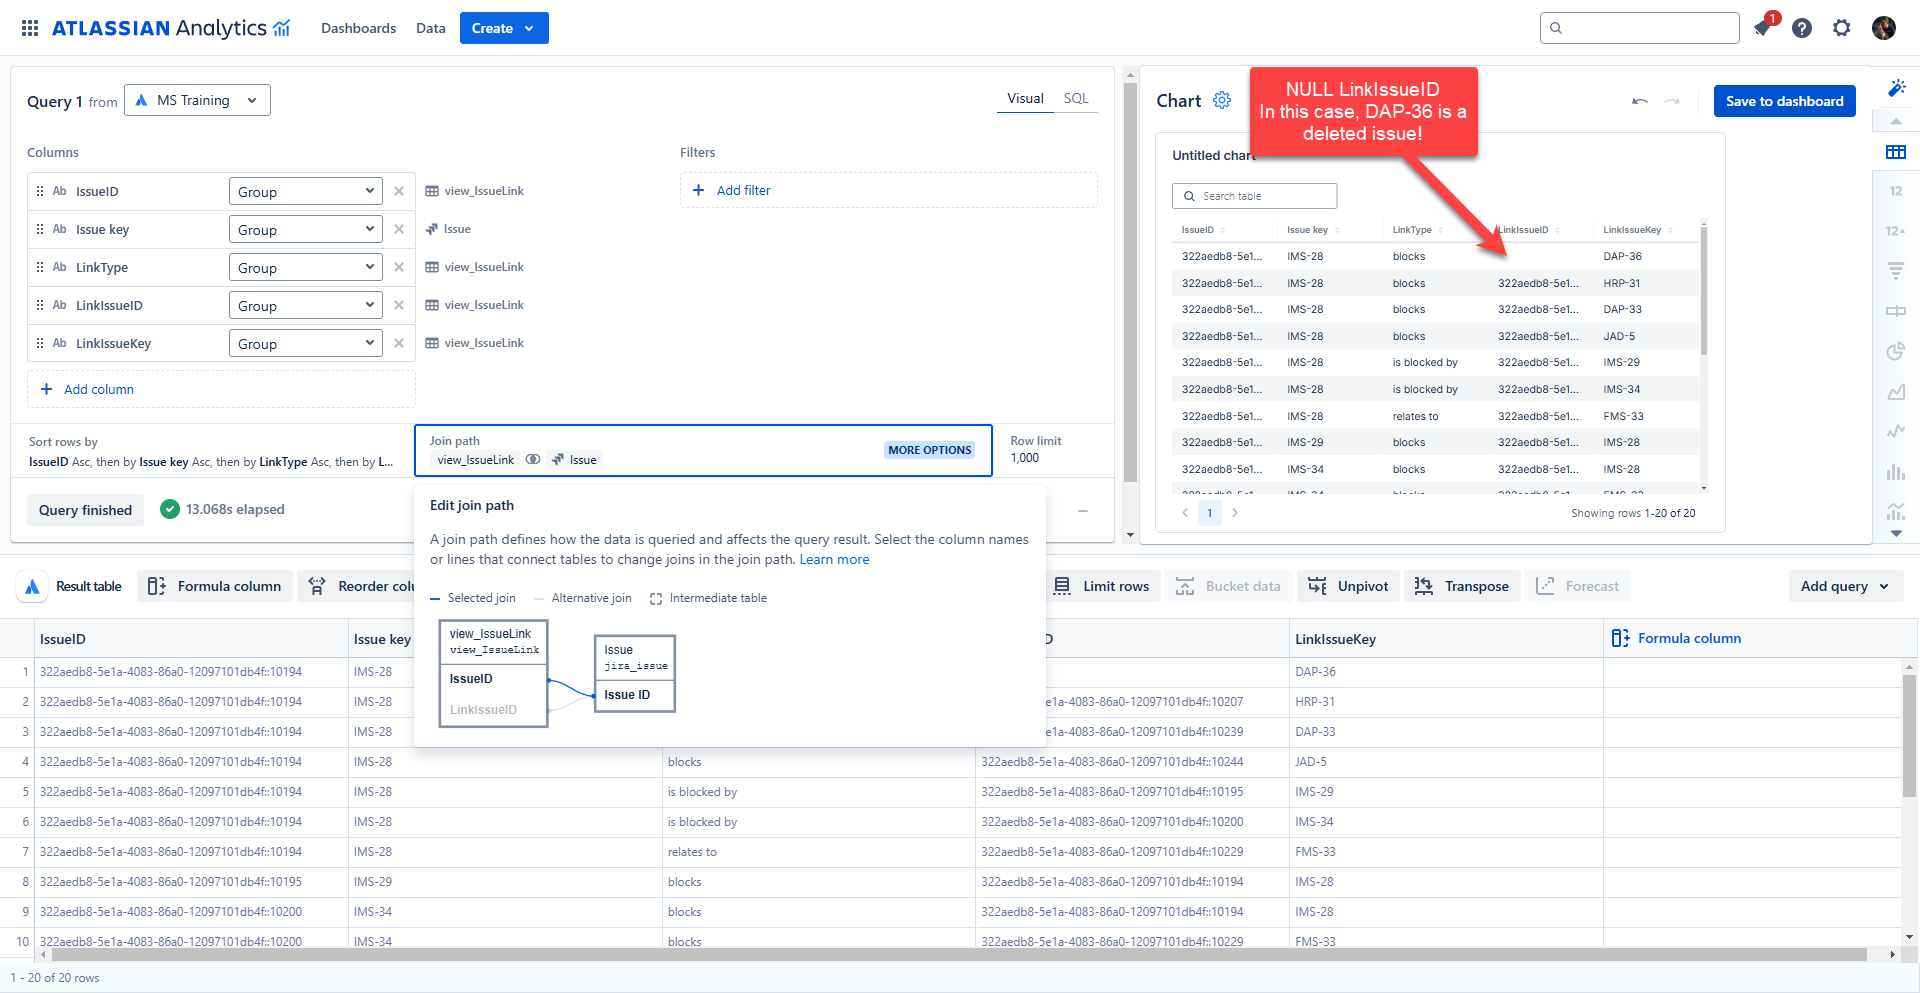Open the Data menu
Viewport: 1920px width, 993px height.
[431, 28]
